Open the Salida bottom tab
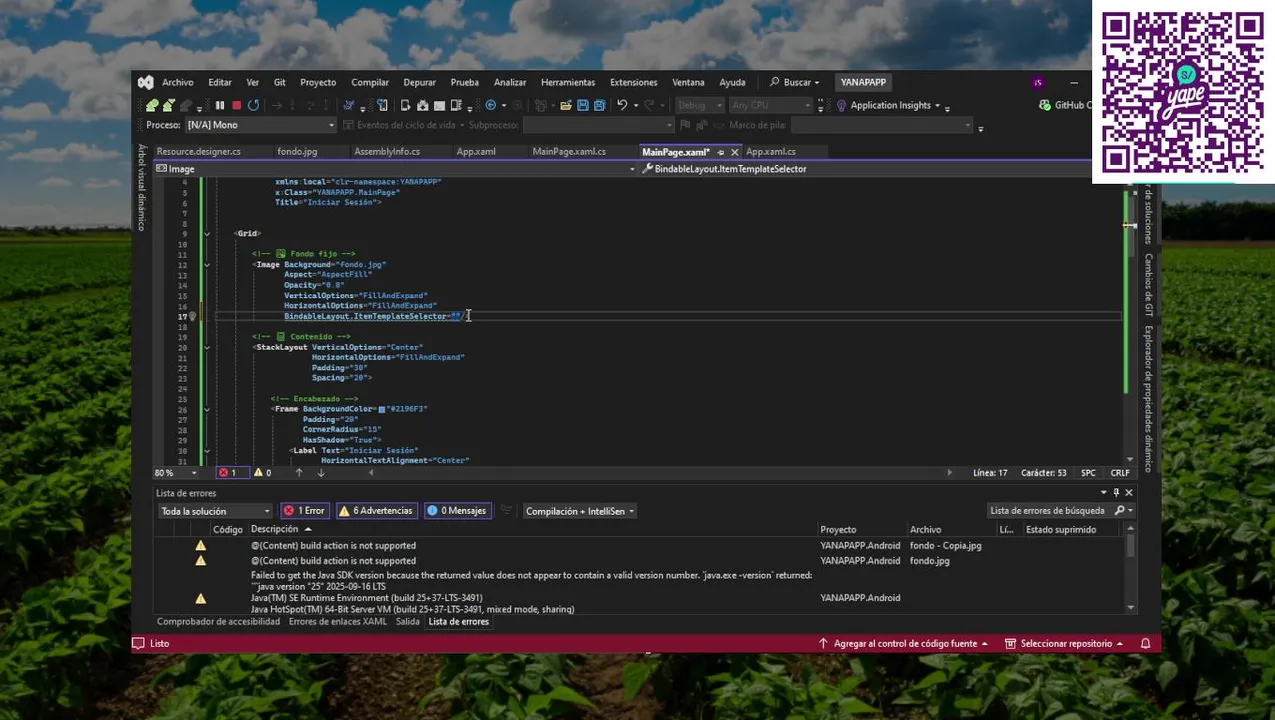This screenshot has height=720, width=1275. (407, 622)
